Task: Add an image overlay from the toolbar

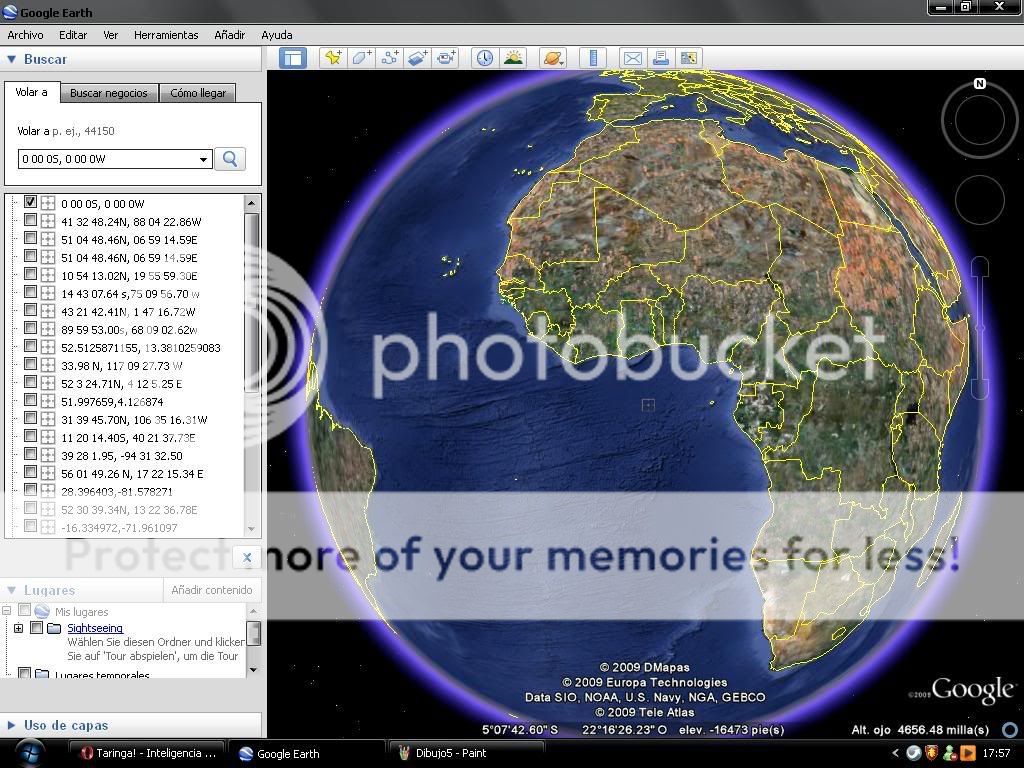Action: [418, 58]
